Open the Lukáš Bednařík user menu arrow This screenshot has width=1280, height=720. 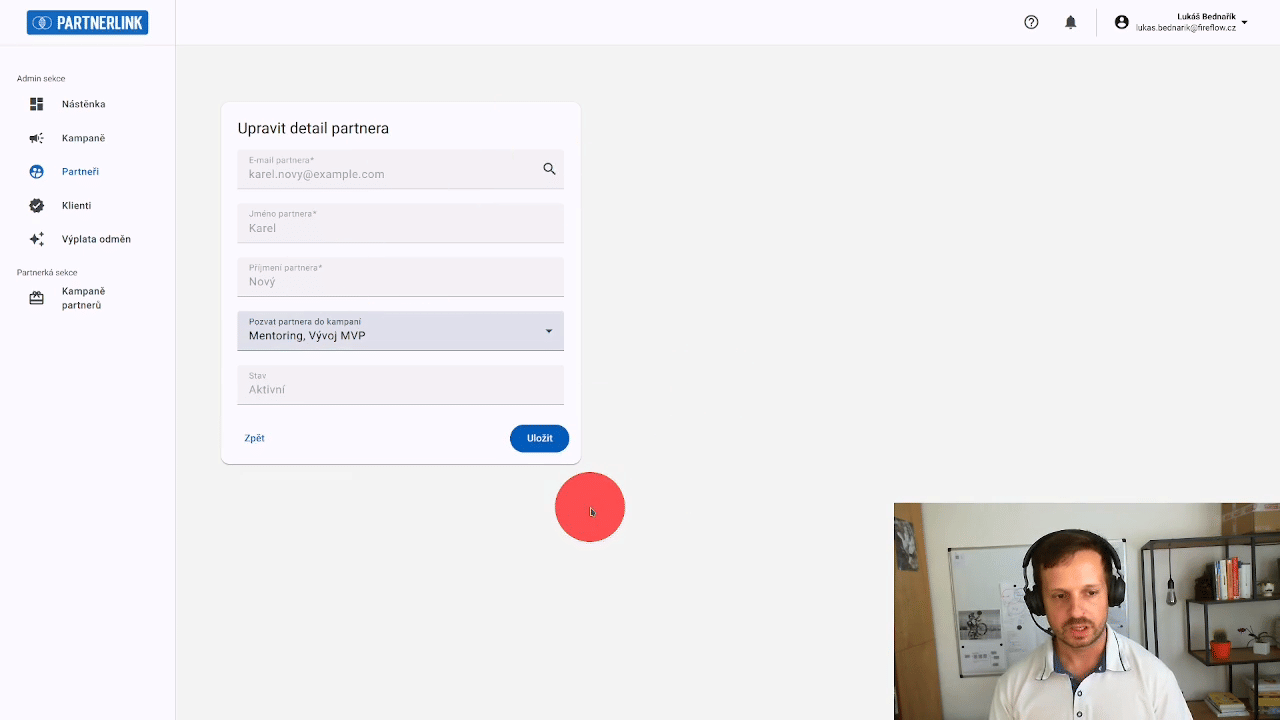coord(1244,22)
